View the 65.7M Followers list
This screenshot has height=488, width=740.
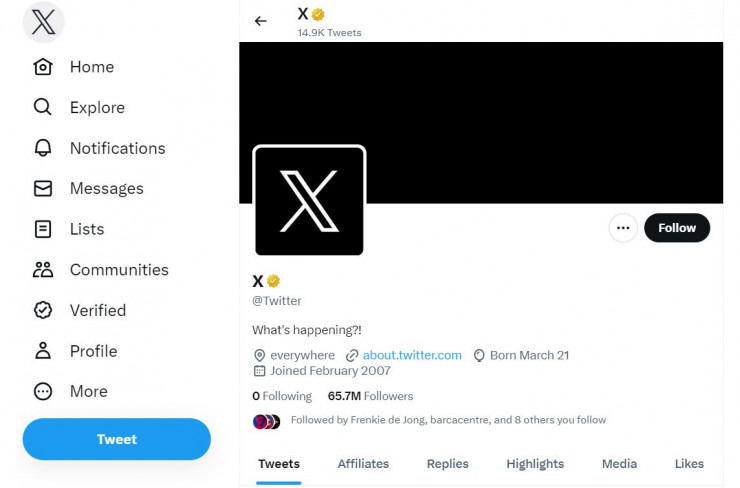tap(370, 396)
